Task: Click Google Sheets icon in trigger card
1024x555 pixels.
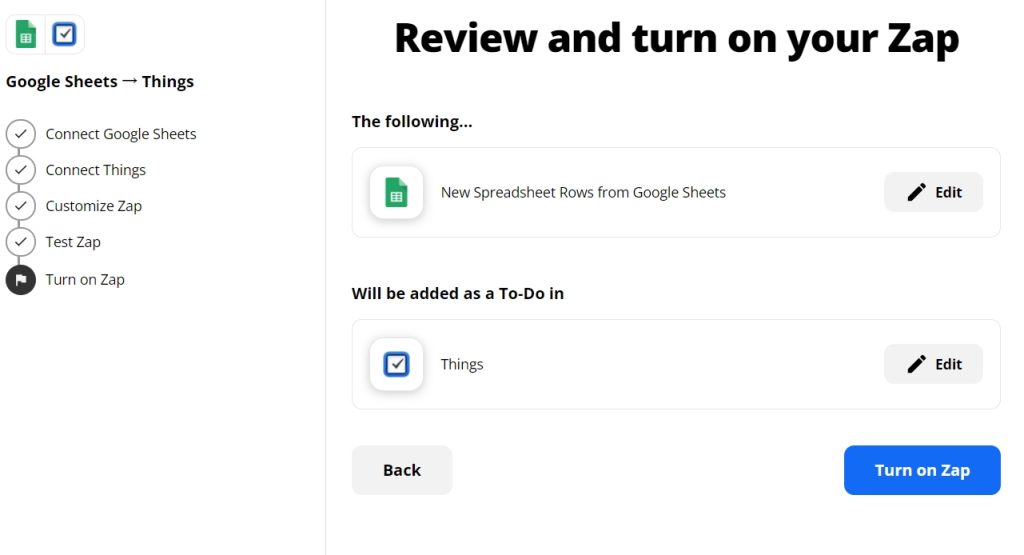Action: (x=396, y=192)
